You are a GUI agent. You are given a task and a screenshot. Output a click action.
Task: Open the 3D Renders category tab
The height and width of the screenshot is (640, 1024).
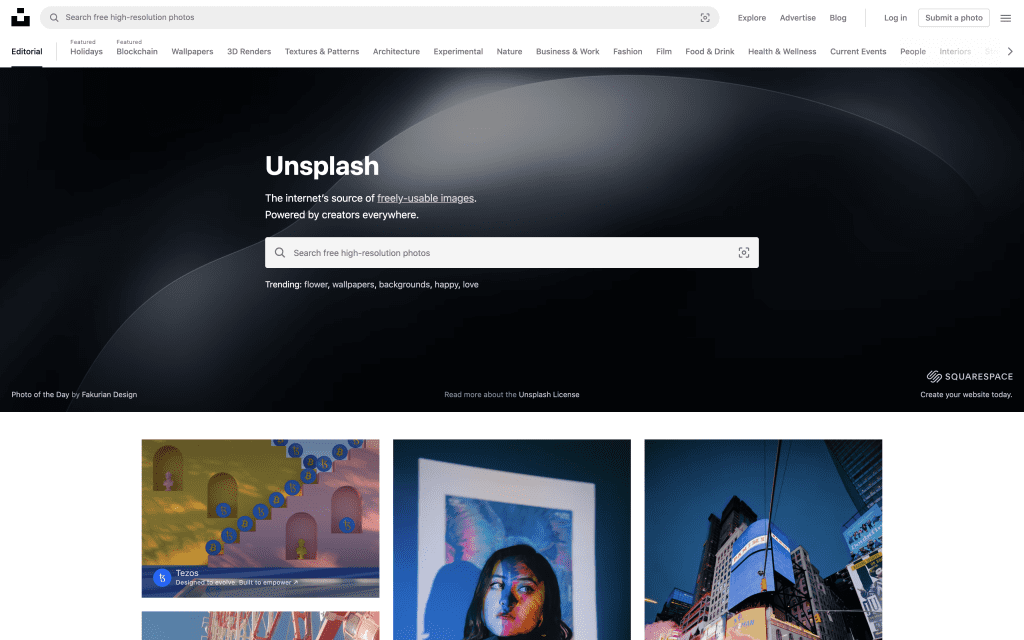coord(249,52)
